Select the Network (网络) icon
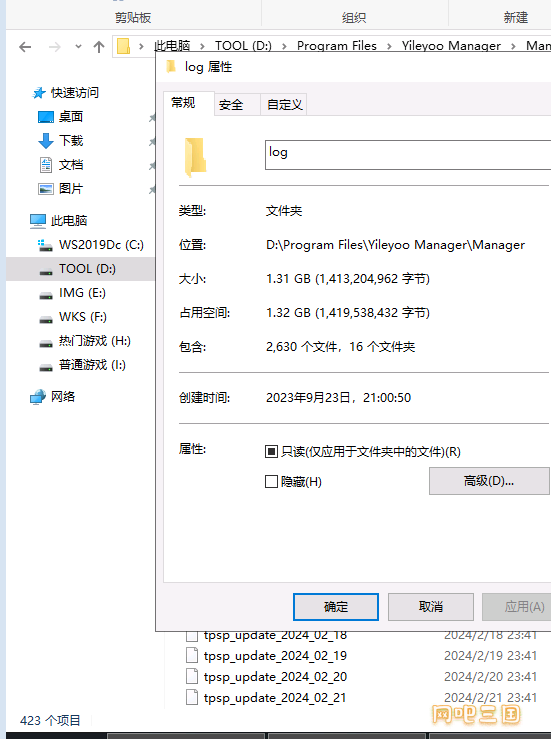551x739 pixels. pos(52,396)
